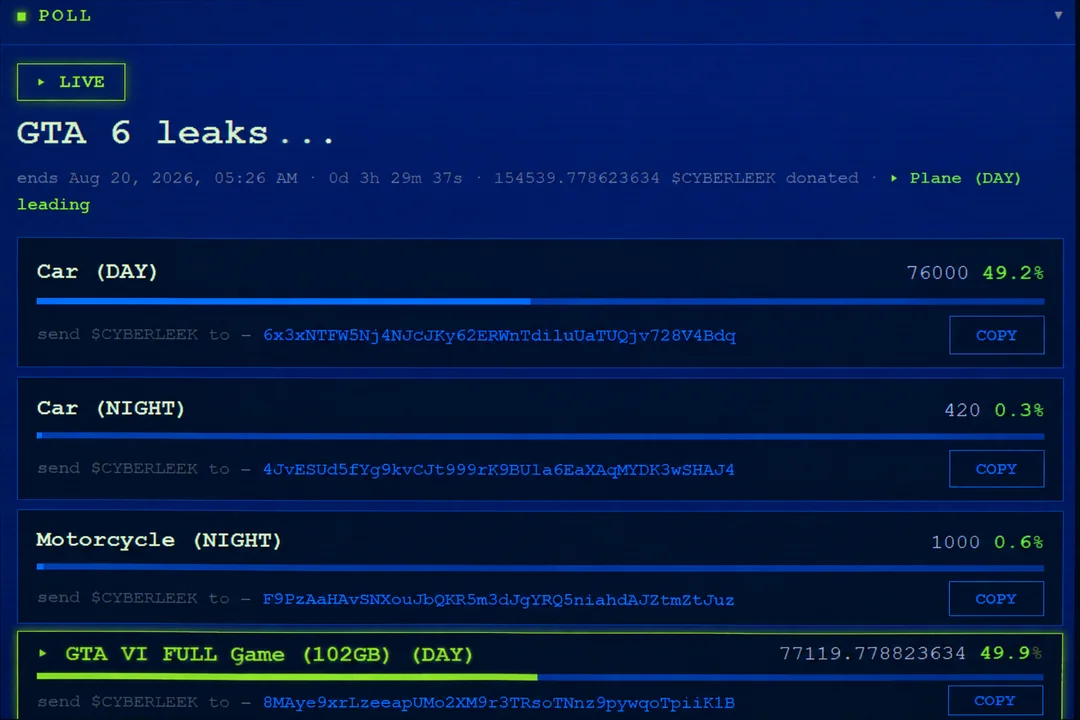Click the Motorcycle (NIGHT) progress bar

tap(540, 567)
